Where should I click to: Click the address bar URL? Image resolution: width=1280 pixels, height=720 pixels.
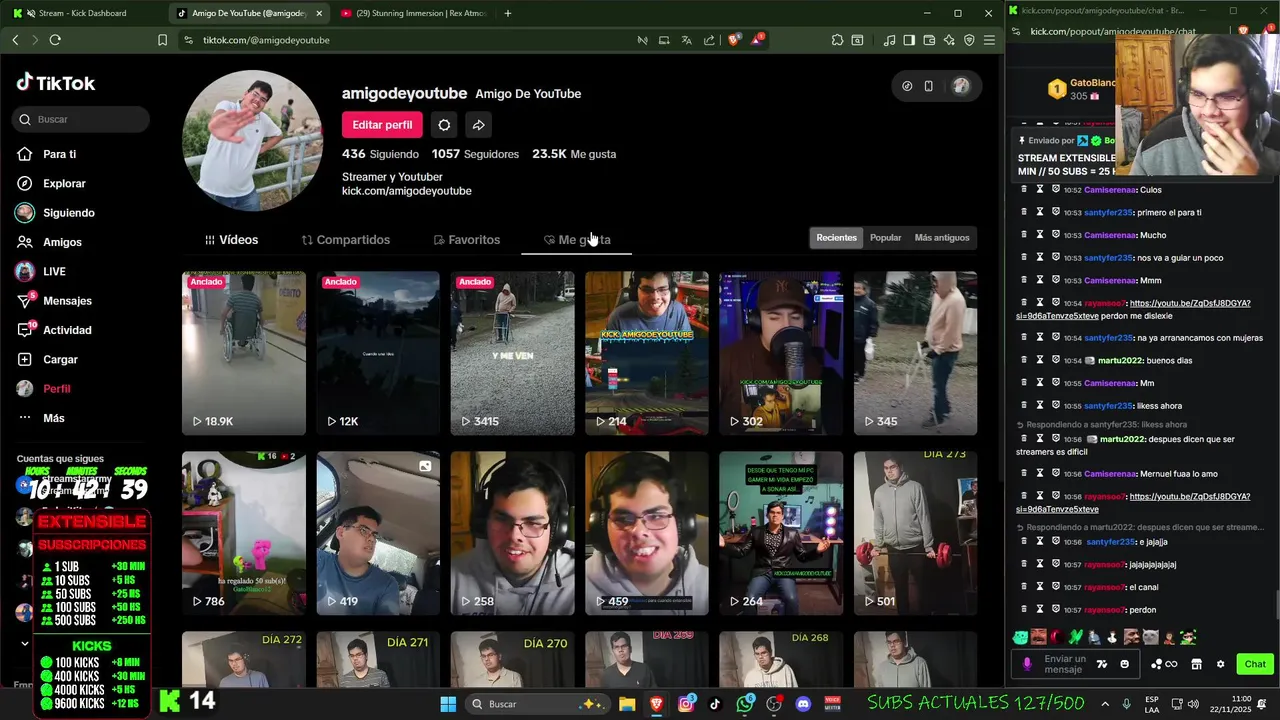pyautogui.click(x=266, y=40)
